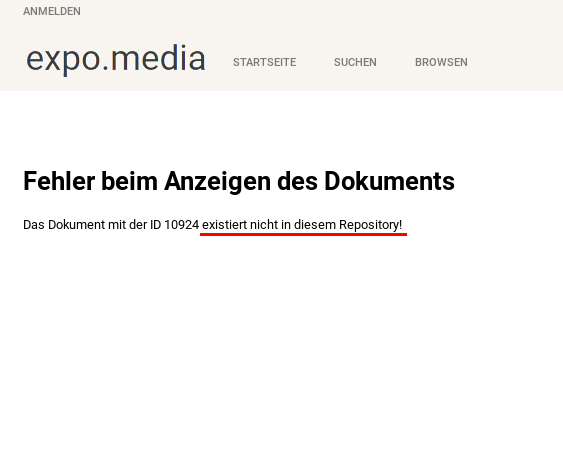
Task: Click the word 'Dokuments' in the heading
Action: point(389,181)
